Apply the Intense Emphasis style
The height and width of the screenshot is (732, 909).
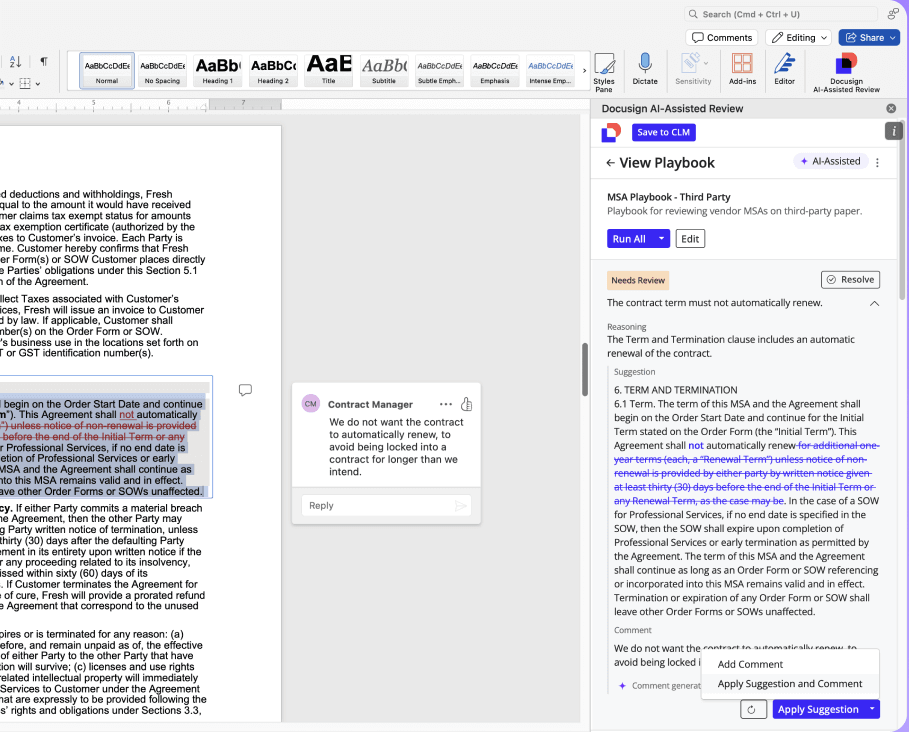pyautogui.click(x=550, y=70)
